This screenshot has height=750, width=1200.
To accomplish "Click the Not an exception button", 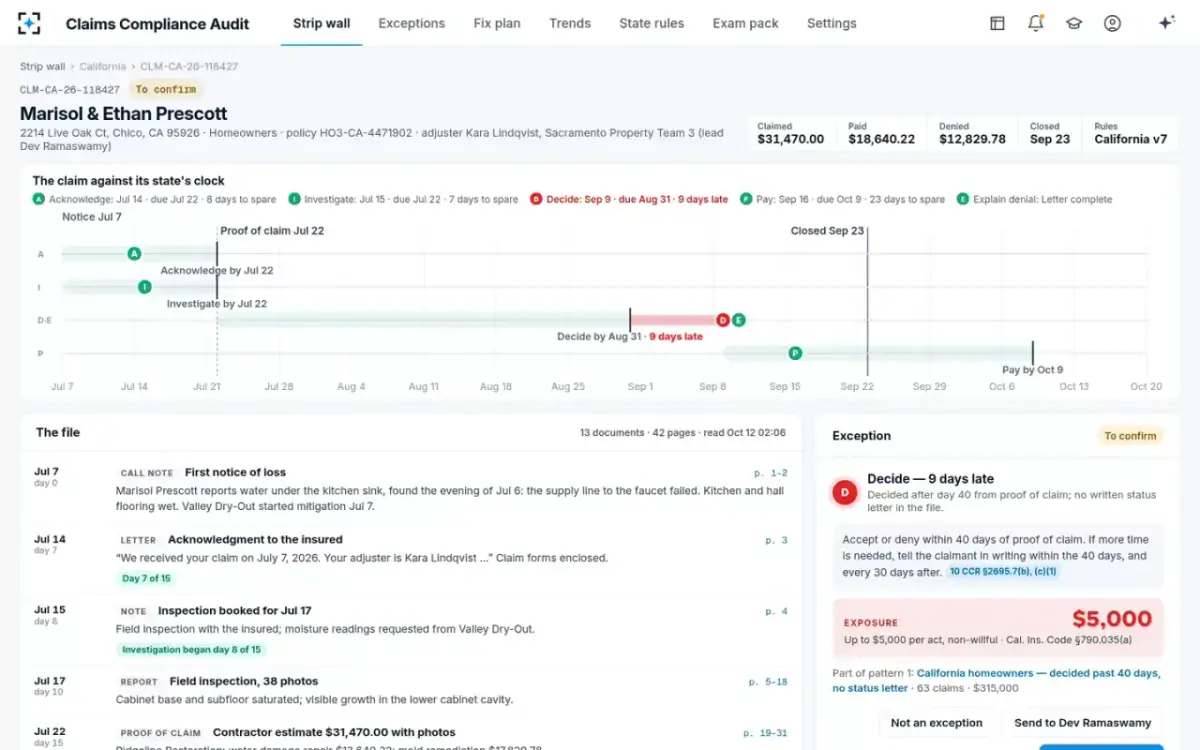I will pos(936,723).
